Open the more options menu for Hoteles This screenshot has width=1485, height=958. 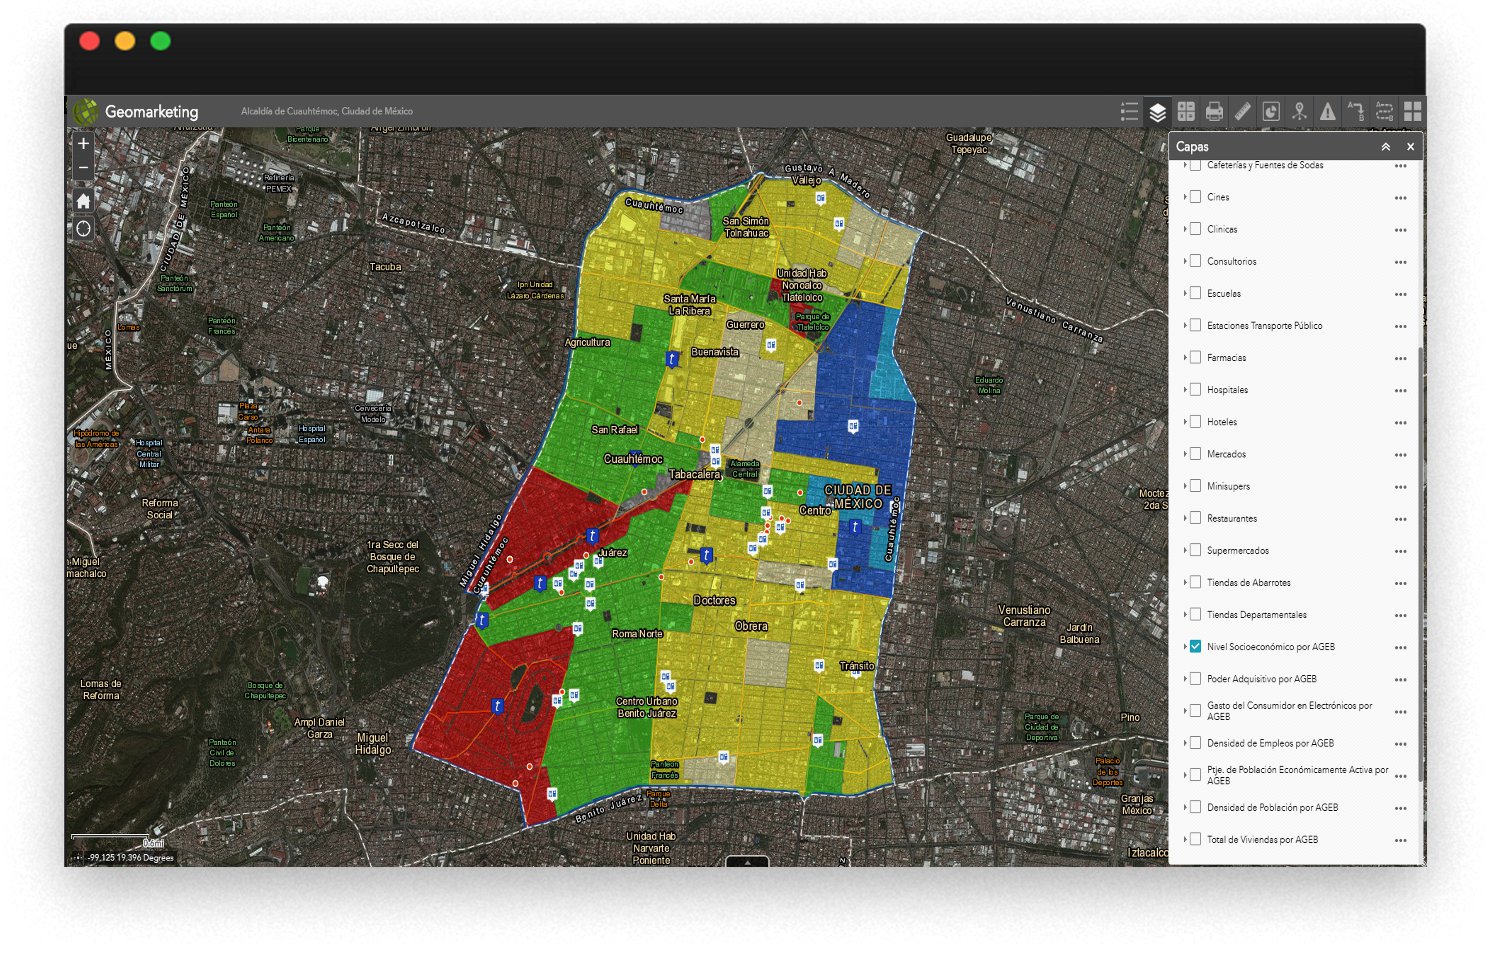pos(1400,422)
